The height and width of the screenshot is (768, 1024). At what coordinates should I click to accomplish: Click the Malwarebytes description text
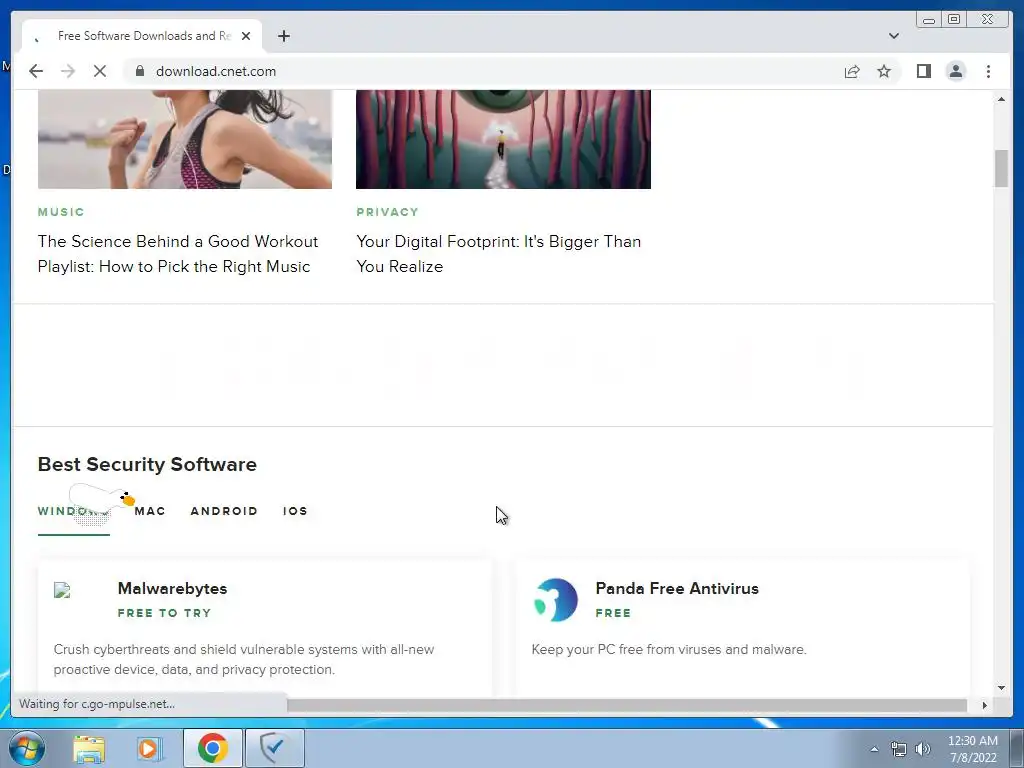(x=244, y=660)
